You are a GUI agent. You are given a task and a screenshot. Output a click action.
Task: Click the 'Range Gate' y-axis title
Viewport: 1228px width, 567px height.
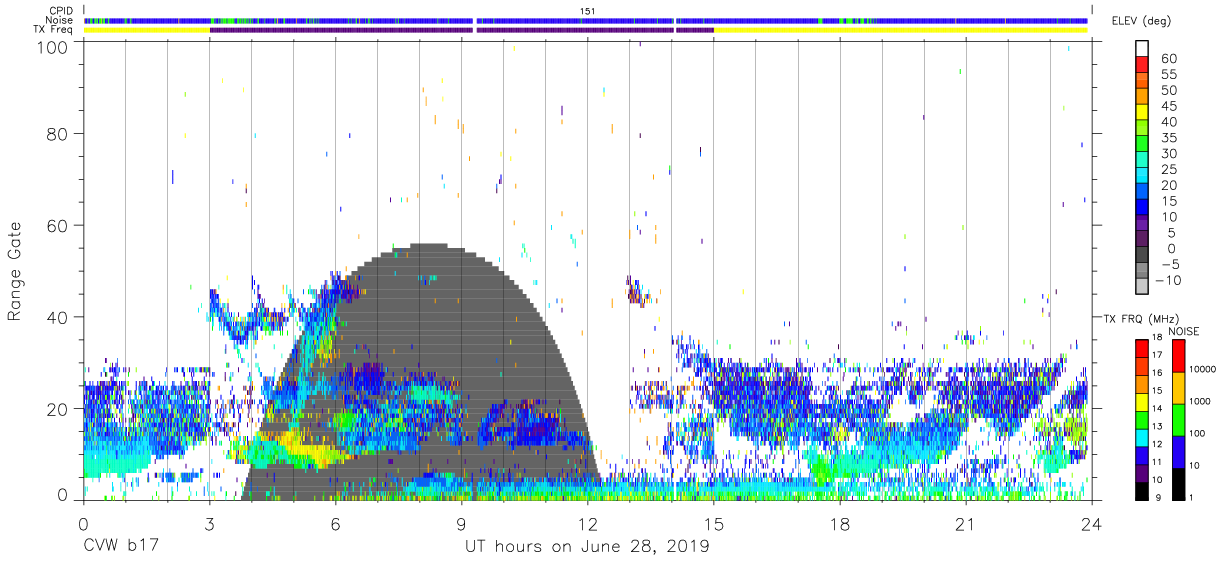tap(15, 271)
